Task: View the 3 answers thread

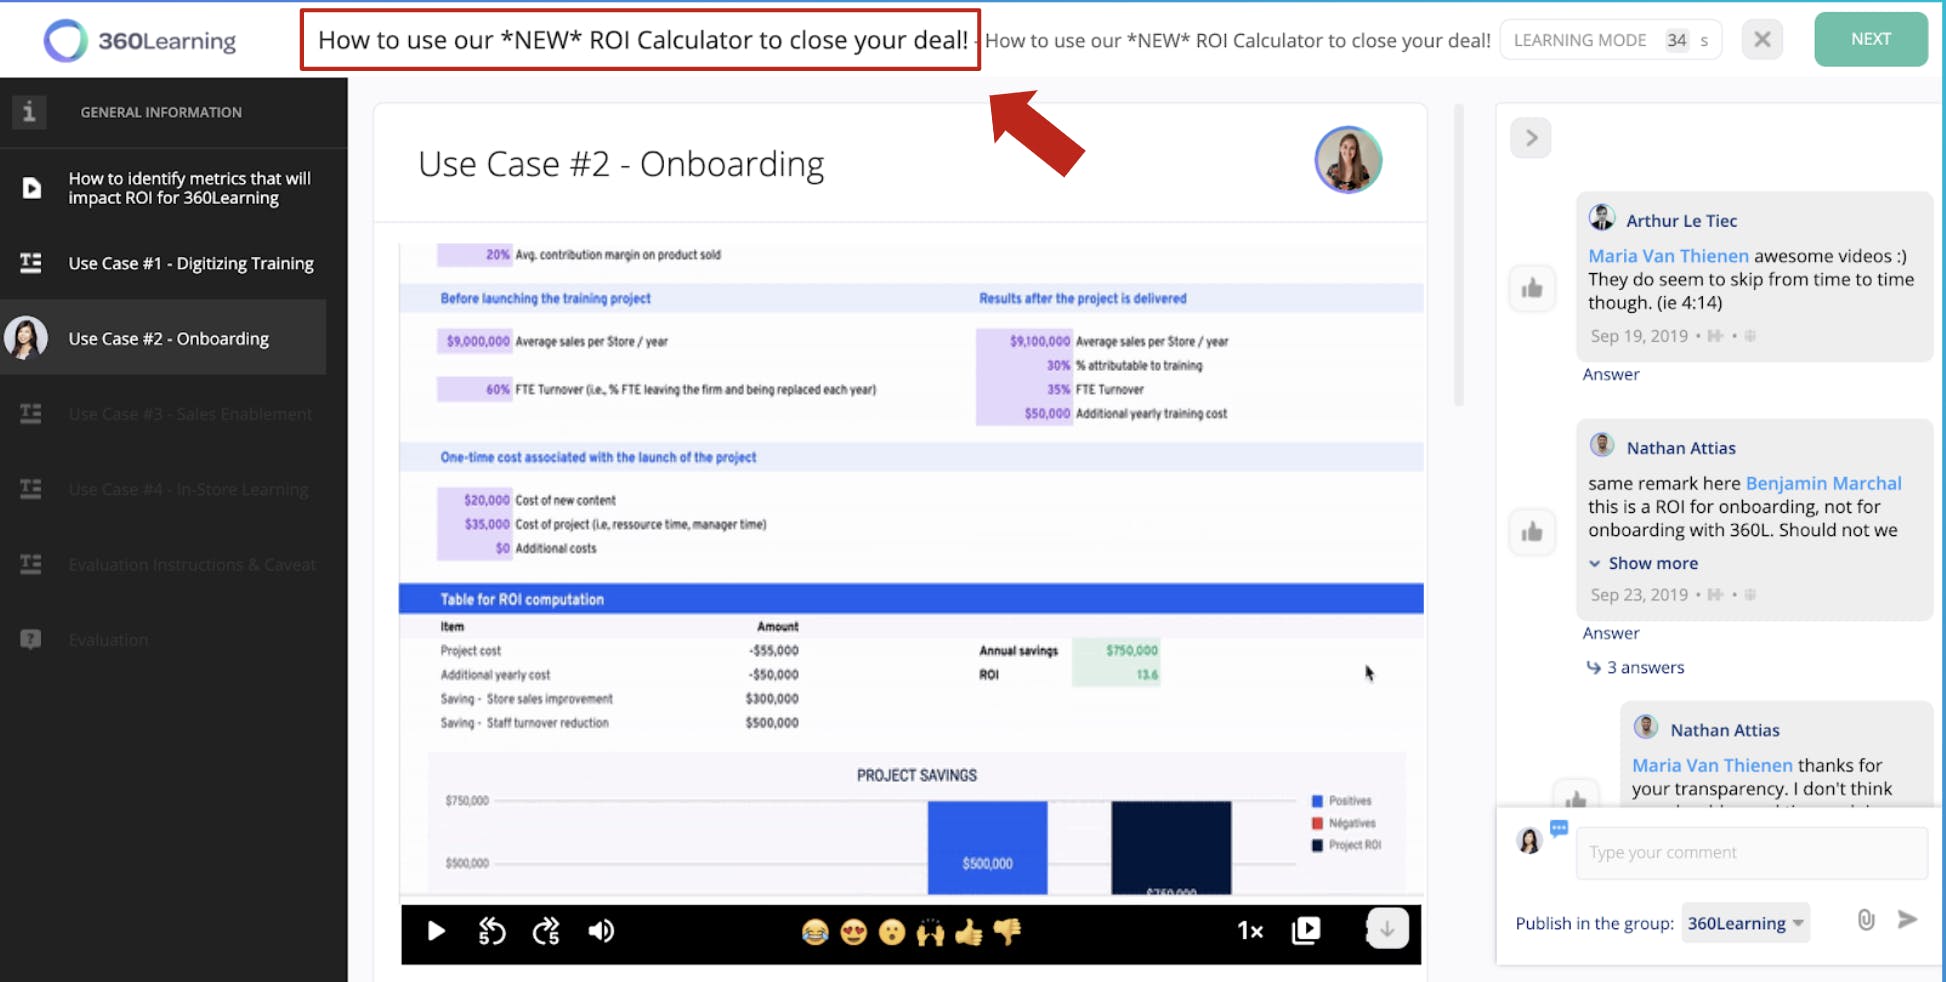Action: (1644, 667)
